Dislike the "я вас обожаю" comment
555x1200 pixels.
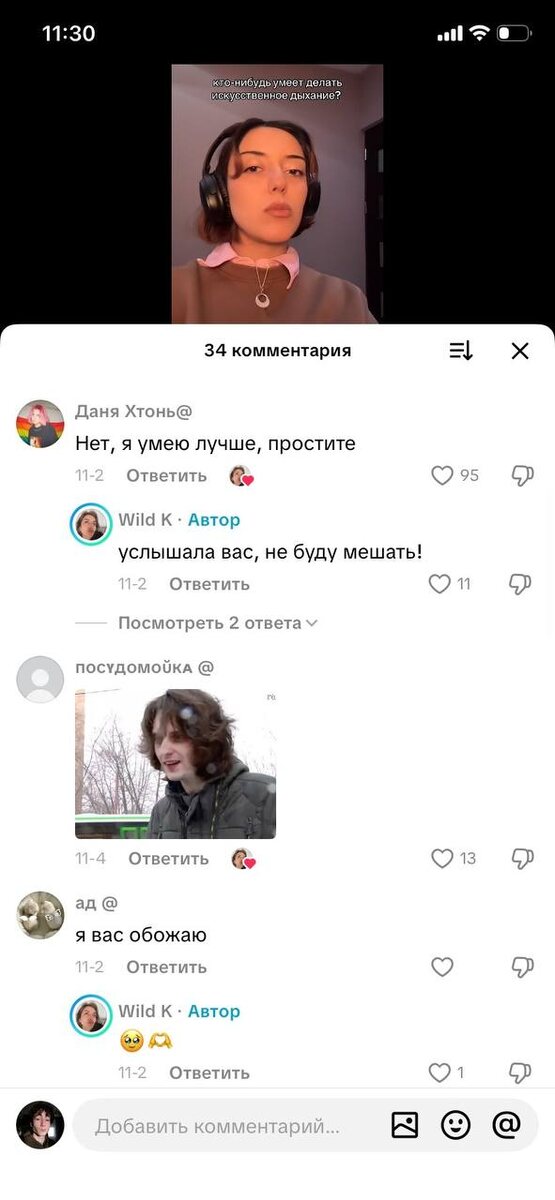[522, 967]
